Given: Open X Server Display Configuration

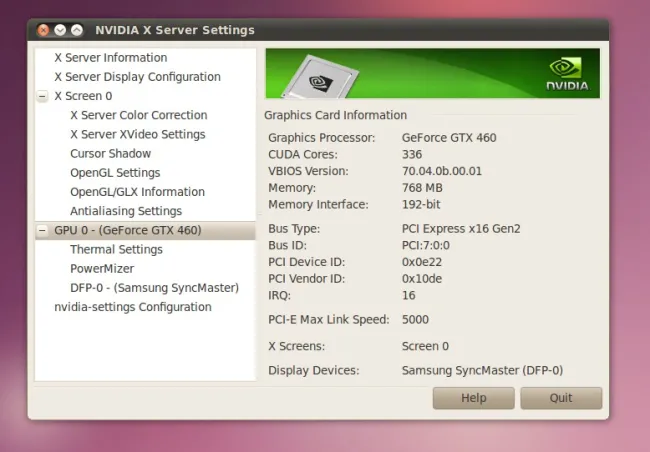Looking at the screenshot, I should click(137, 77).
